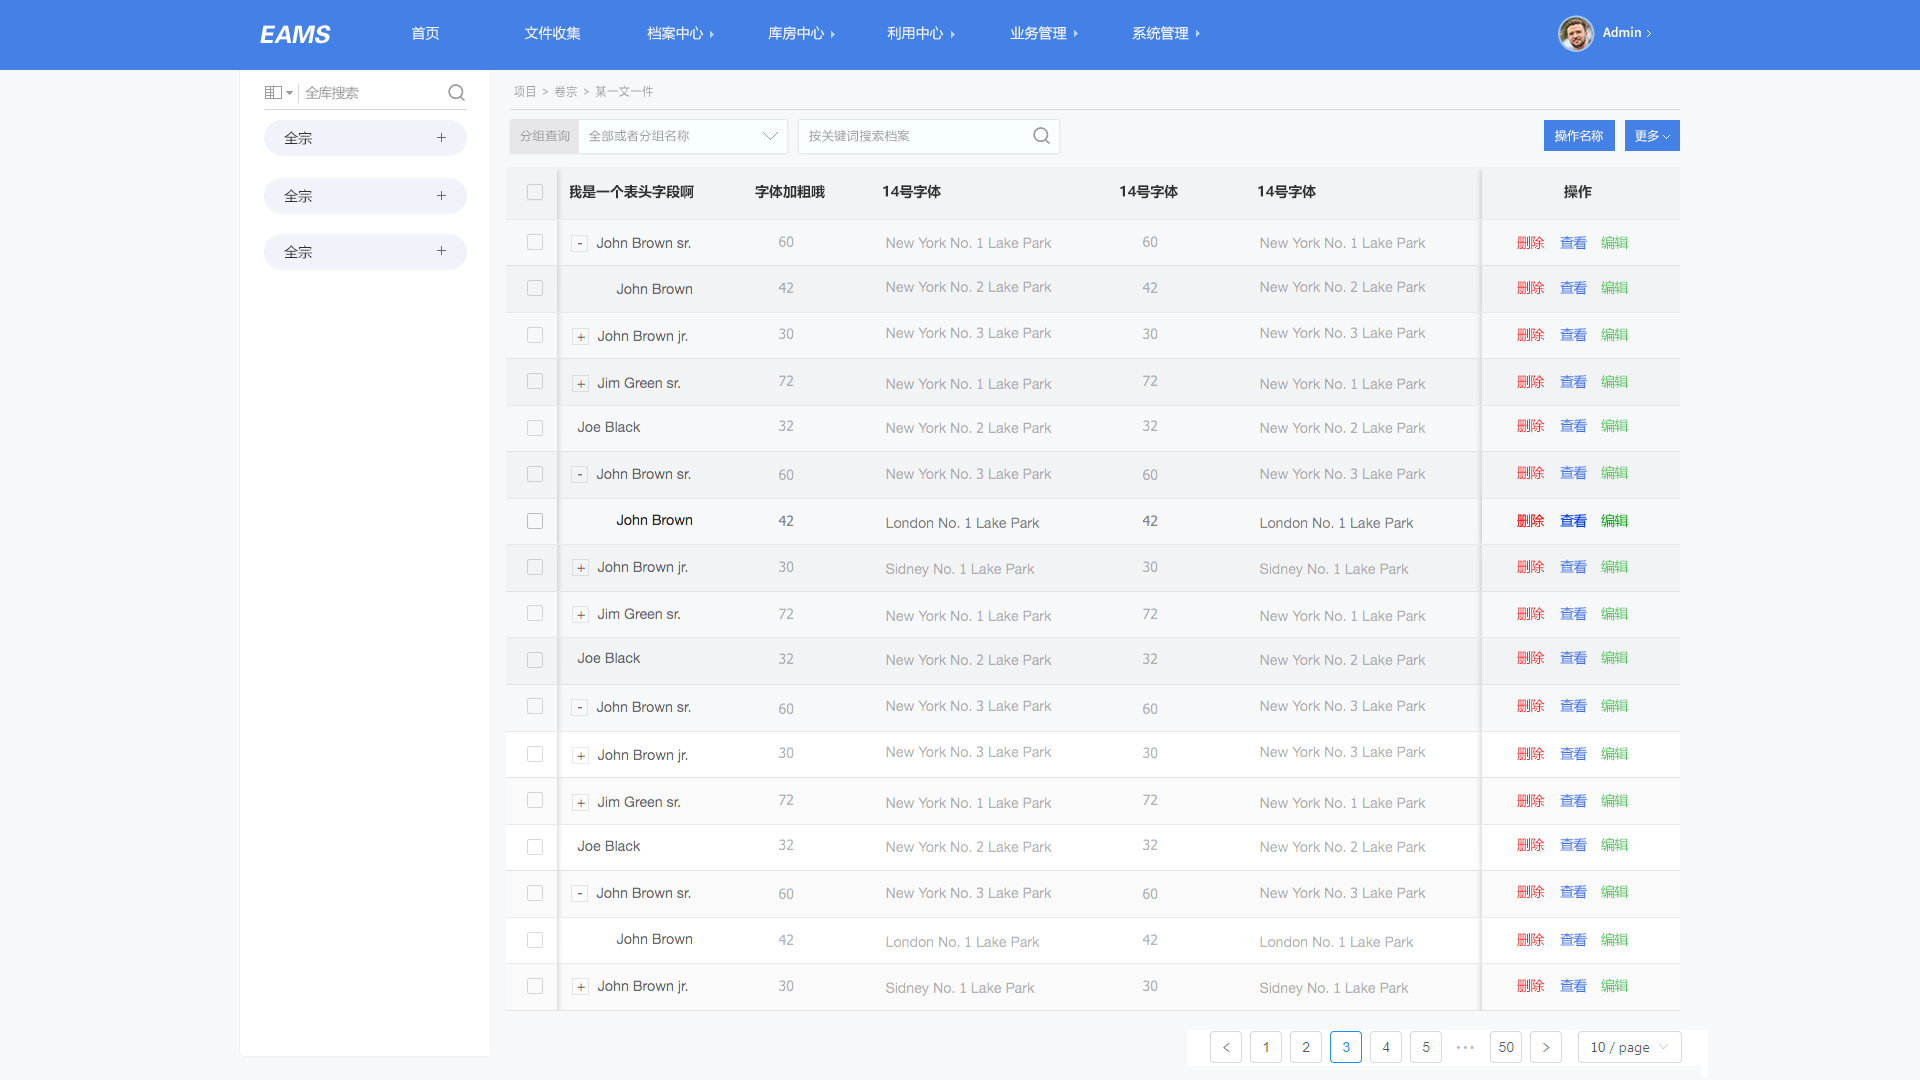Expand the first Jim Green sr. row
1920x1080 pixels.
point(580,383)
